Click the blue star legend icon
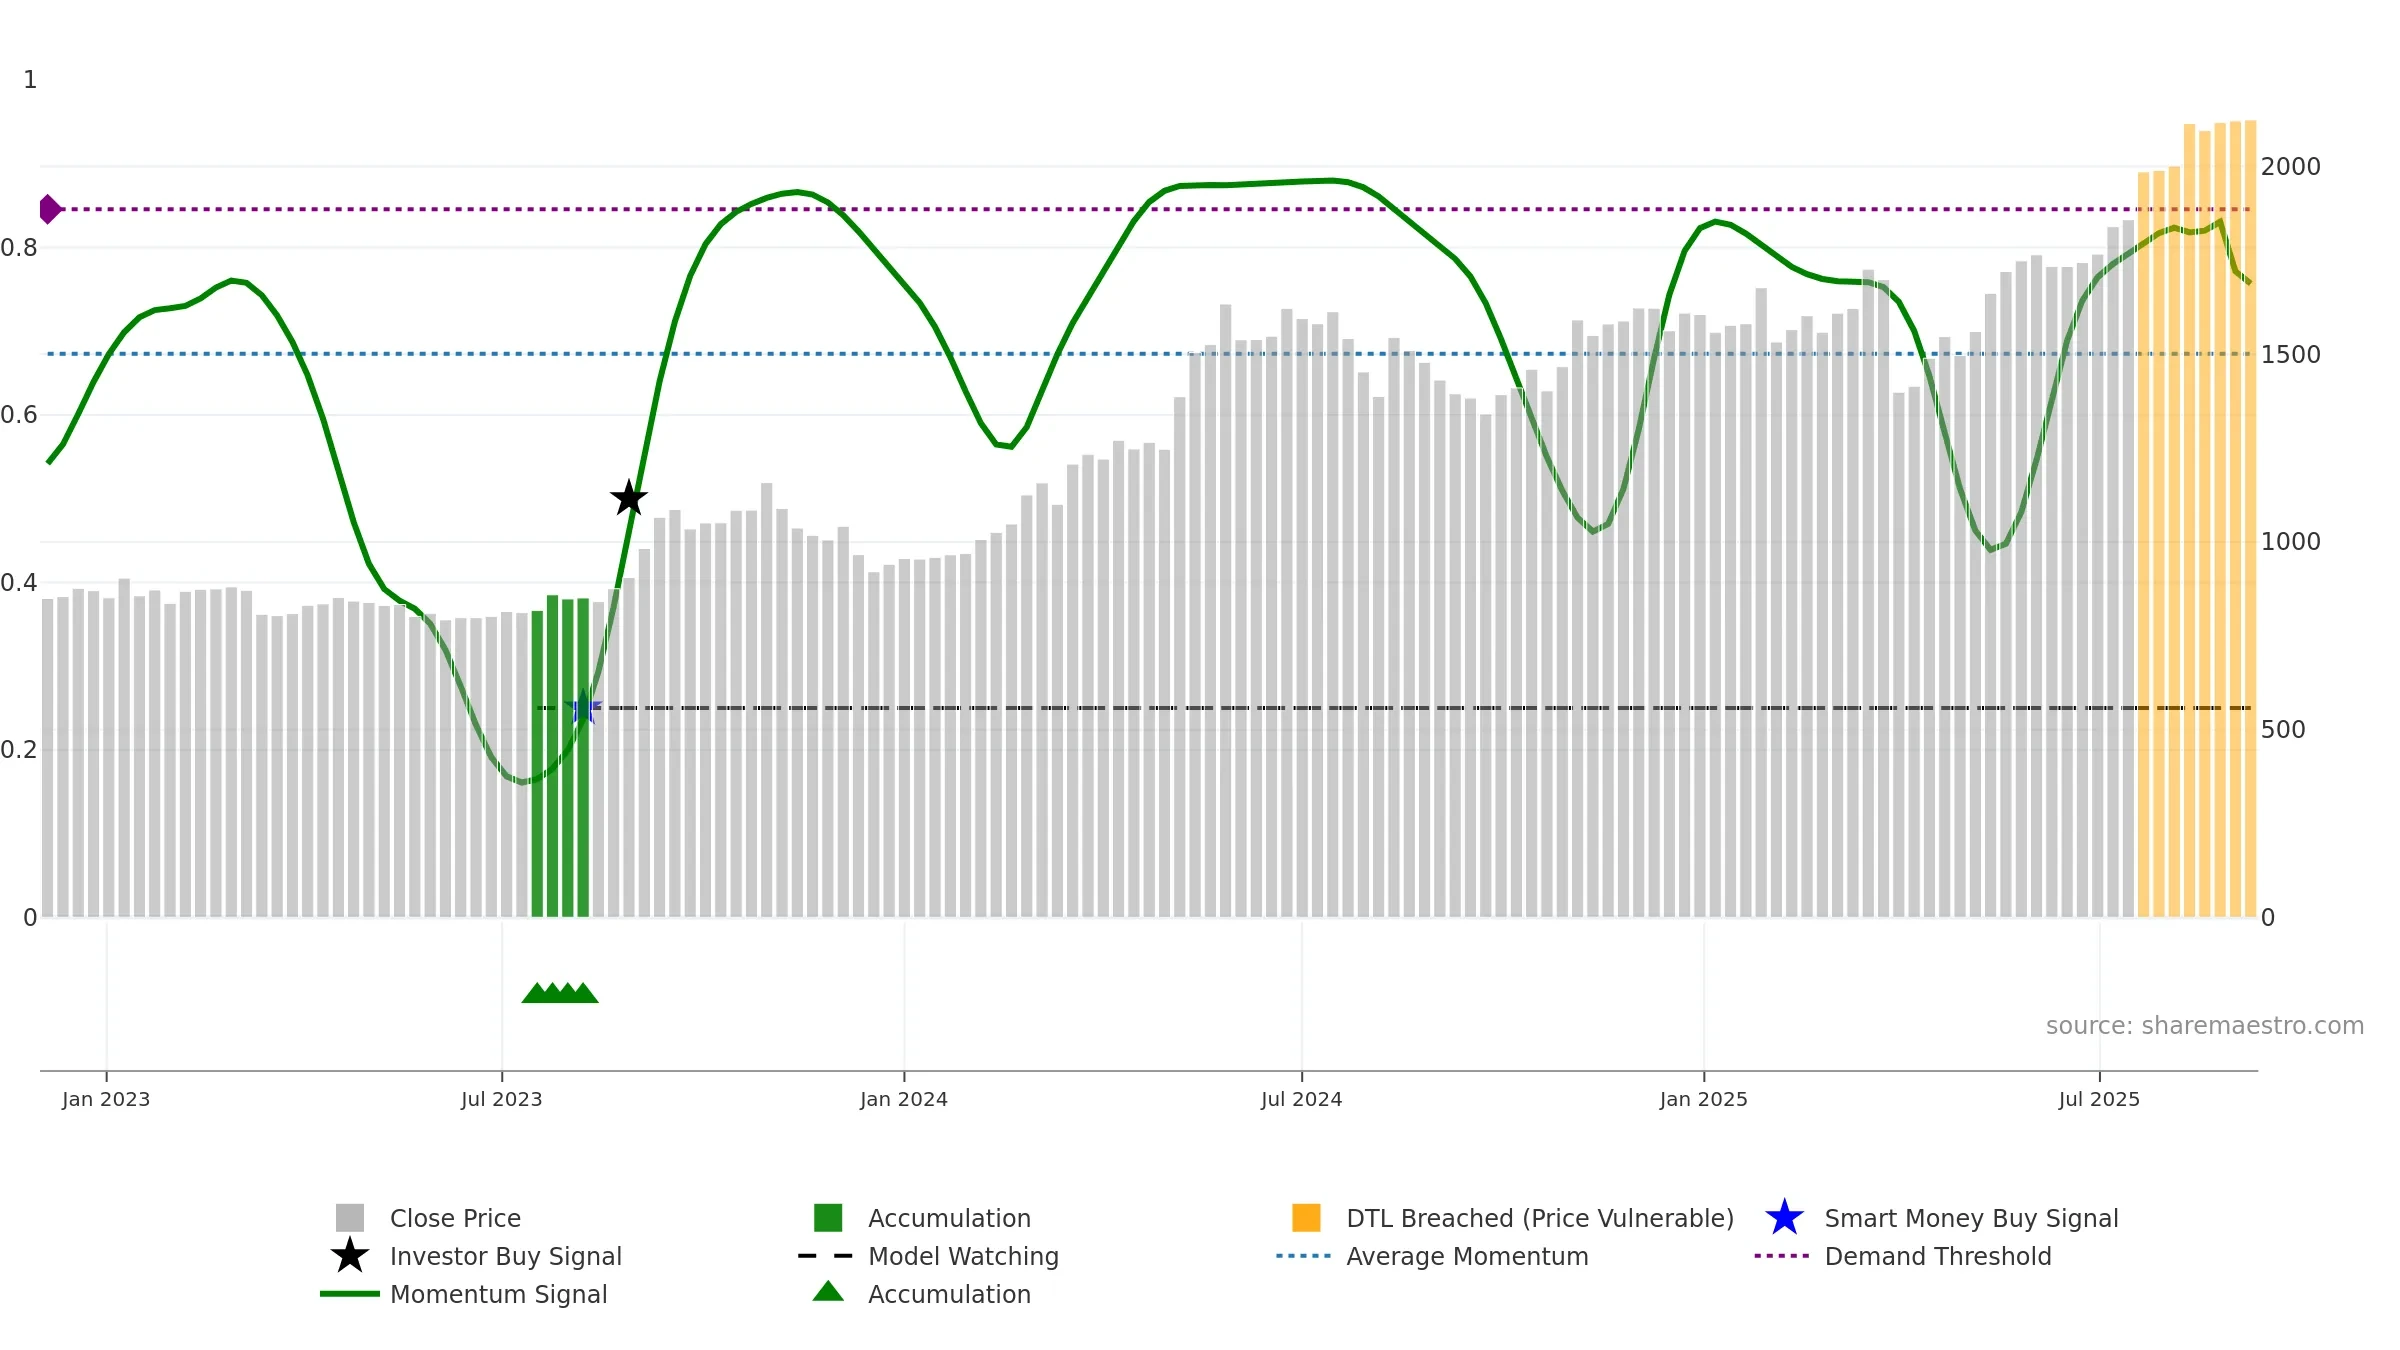This screenshot has width=2400, height=1350. pyautogui.click(x=1784, y=1218)
